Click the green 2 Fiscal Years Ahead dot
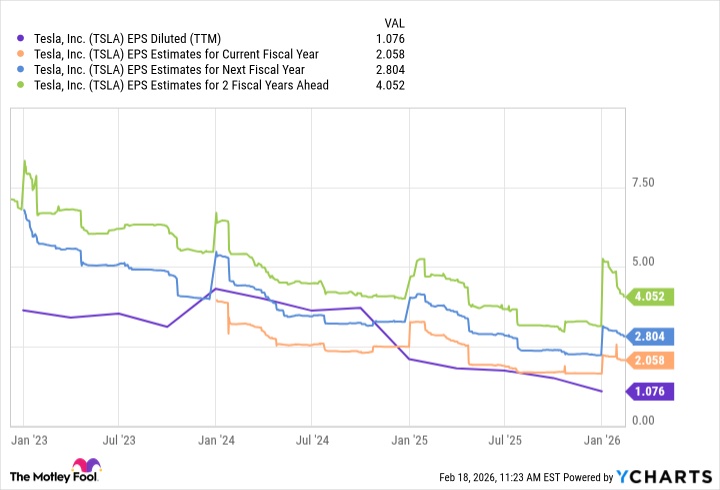Image resolution: width=720 pixels, height=490 pixels. point(22,85)
